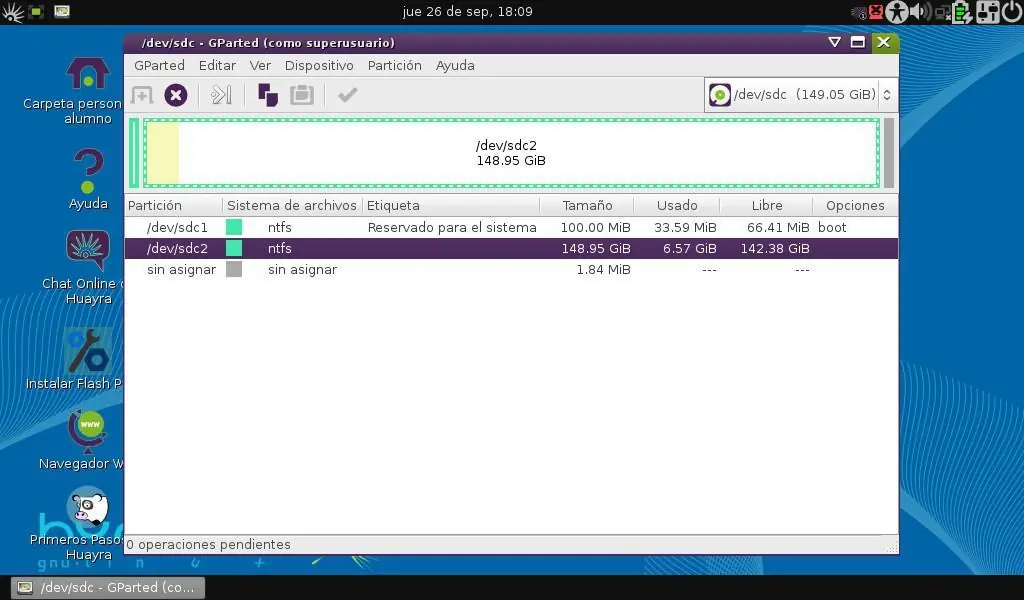
Task: Click the gray swatch for sin asignar
Action: tap(234, 269)
